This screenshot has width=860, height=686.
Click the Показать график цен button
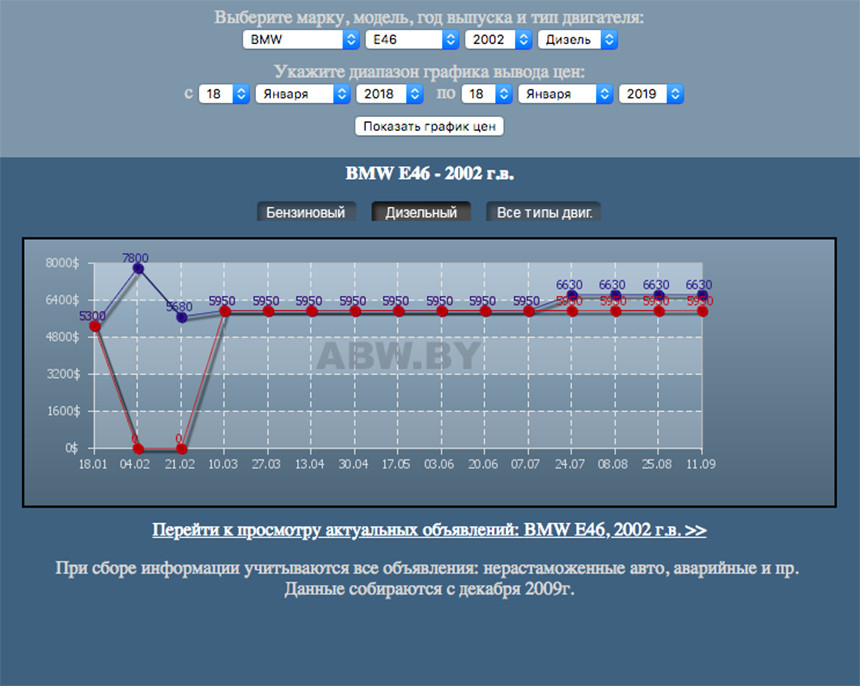tap(429, 126)
